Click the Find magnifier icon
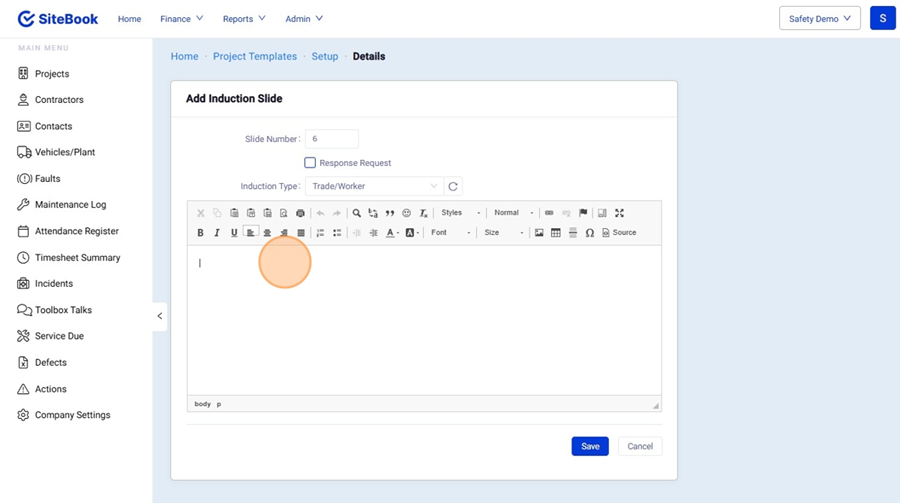 (356, 213)
